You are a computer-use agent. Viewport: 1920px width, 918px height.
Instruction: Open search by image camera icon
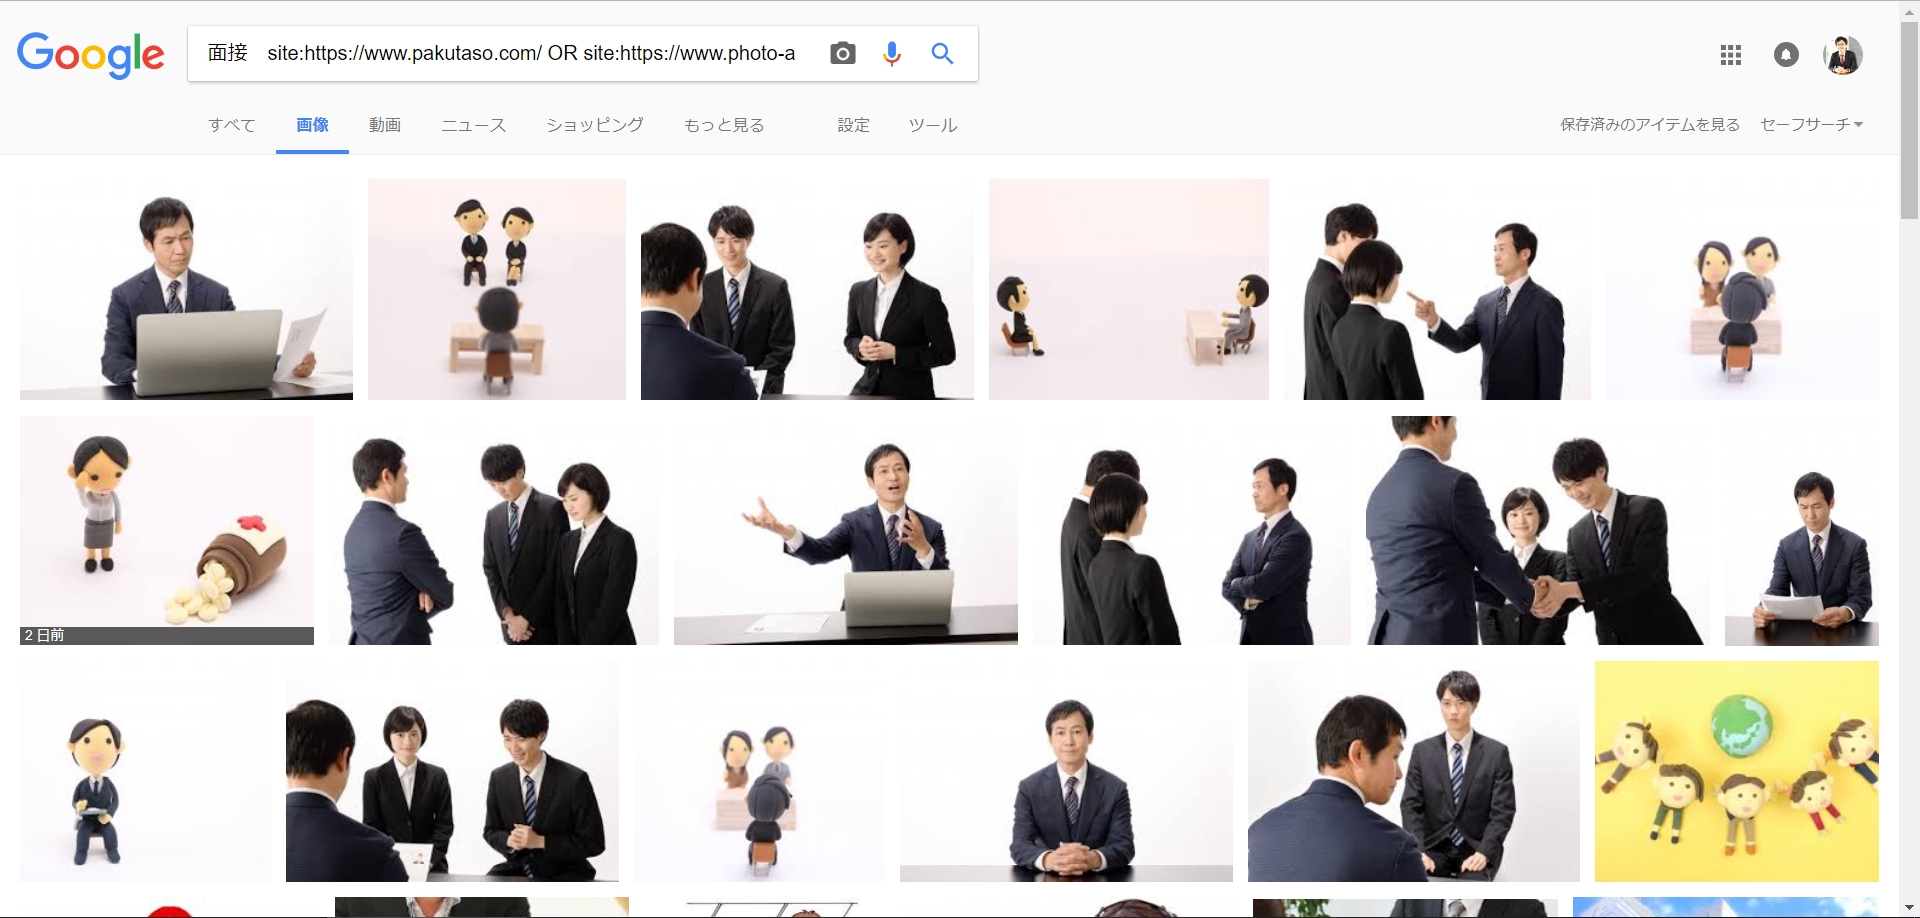pos(843,53)
